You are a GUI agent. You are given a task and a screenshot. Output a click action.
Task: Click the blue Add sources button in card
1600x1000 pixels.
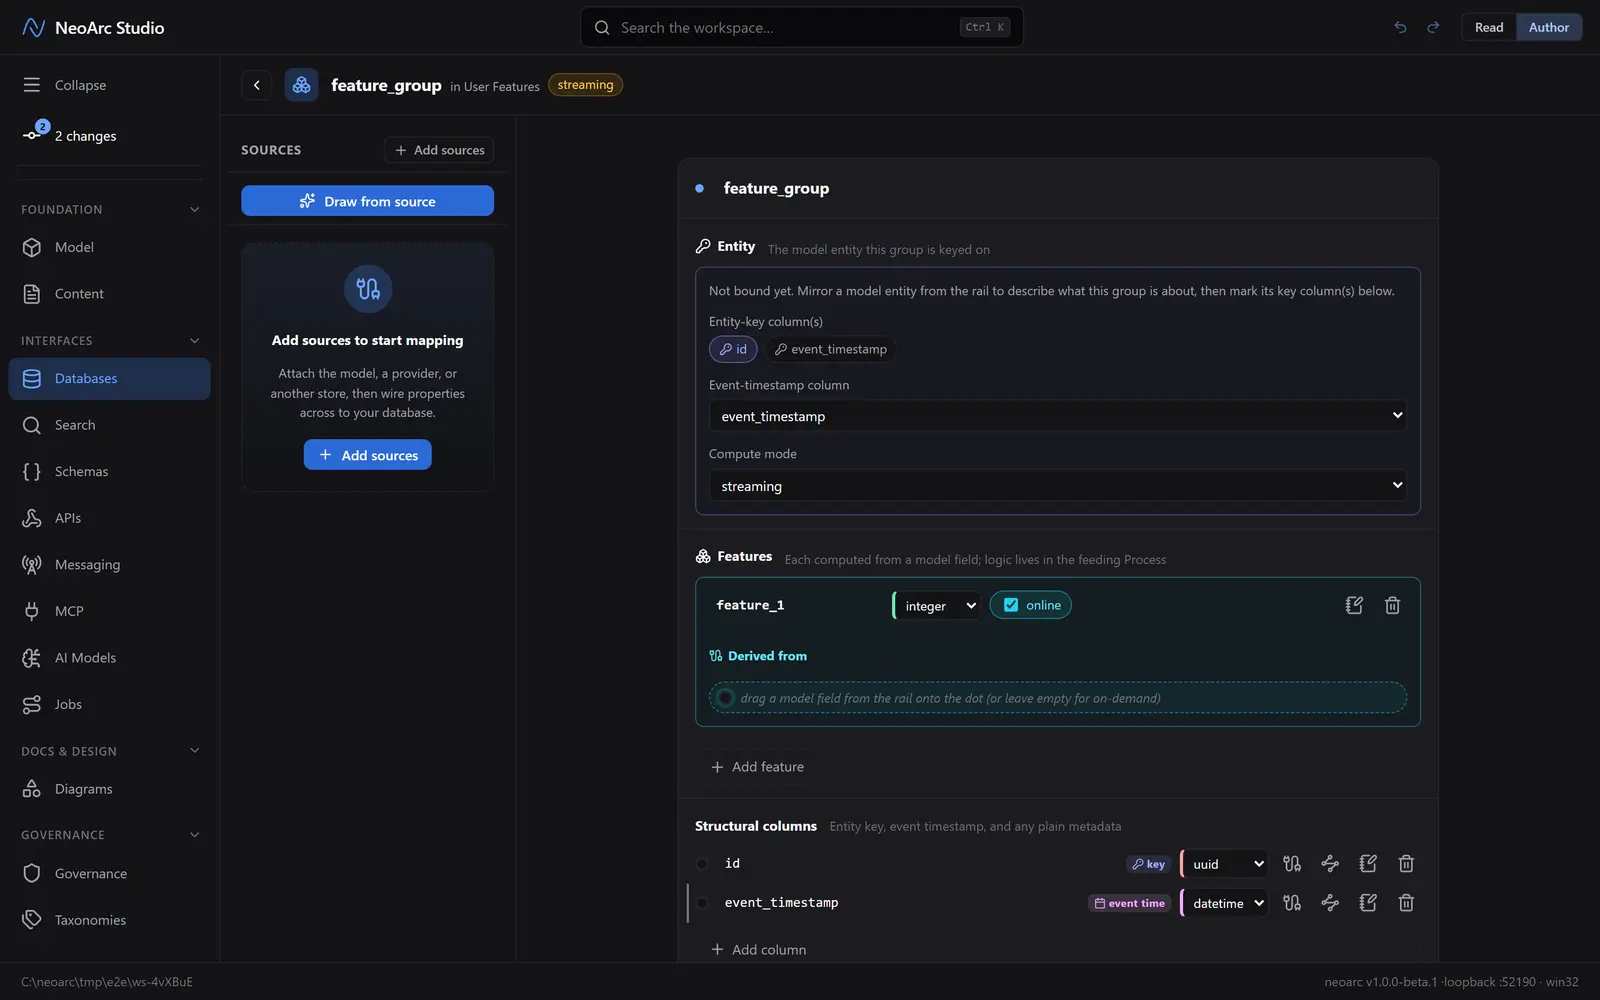click(367, 455)
